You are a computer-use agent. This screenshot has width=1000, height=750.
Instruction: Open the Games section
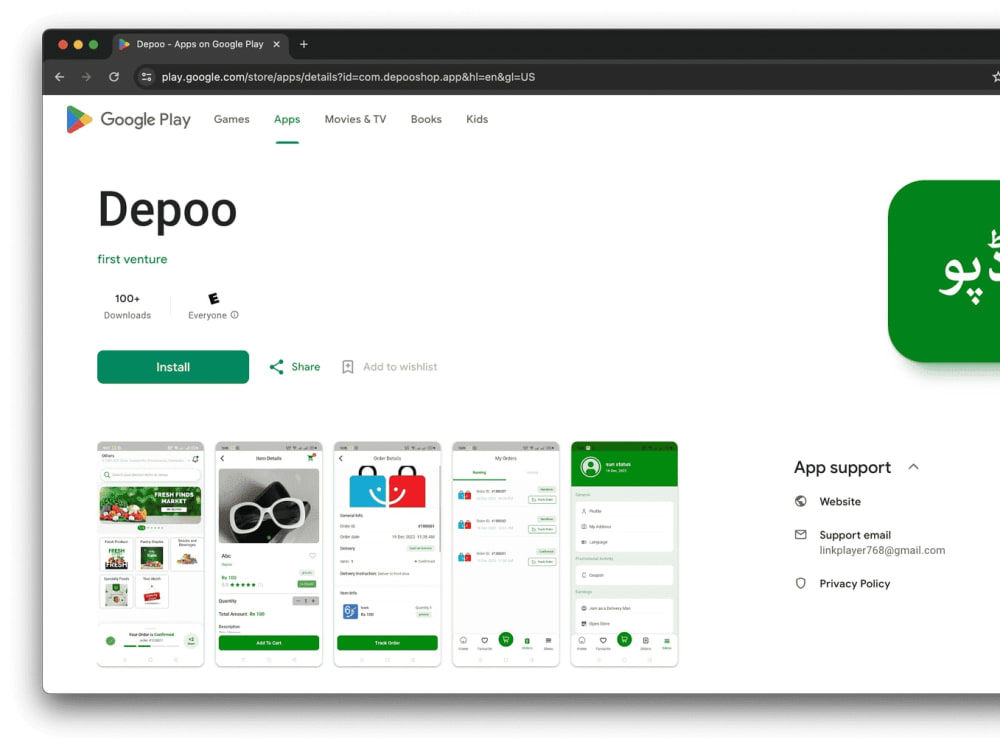coord(232,119)
